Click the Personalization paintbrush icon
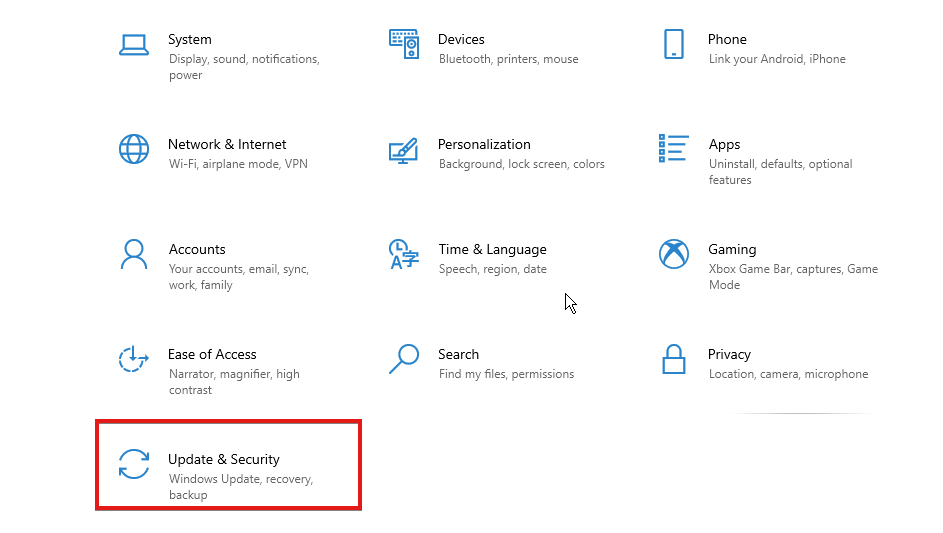This screenshot has width=943, height=533. [x=404, y=150]
